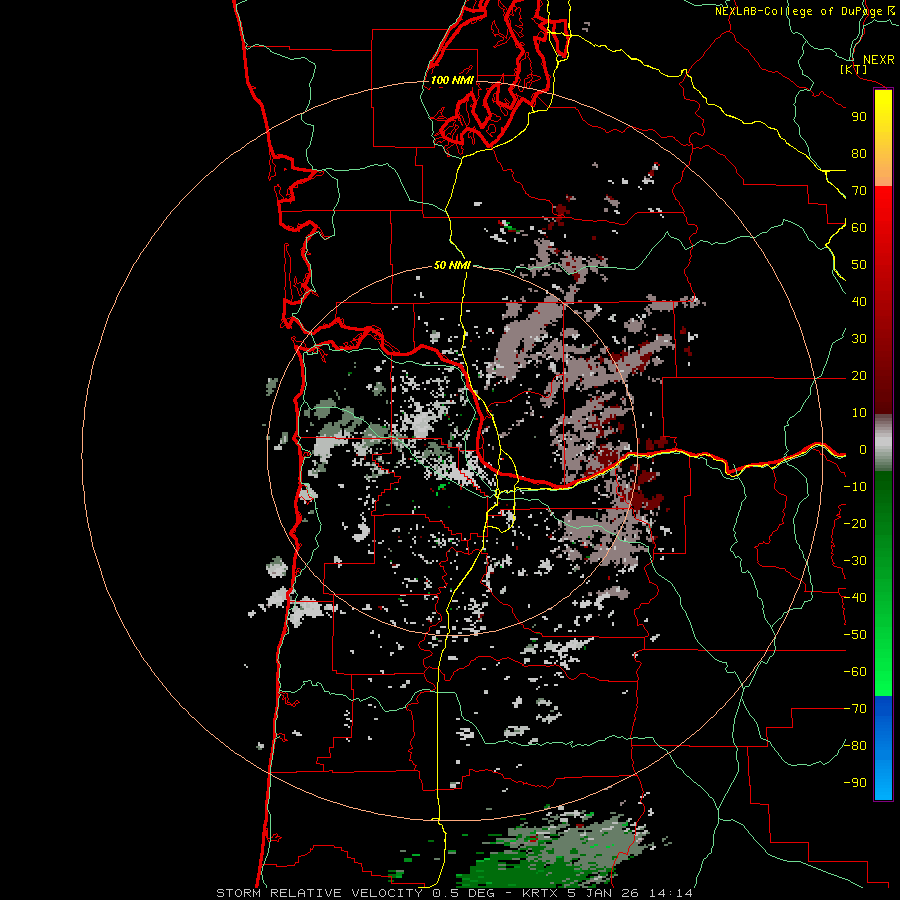This screenshot has height=900, width=900.
Task: Click the NEXR label above the color scale
Action: tap(878, 60)
